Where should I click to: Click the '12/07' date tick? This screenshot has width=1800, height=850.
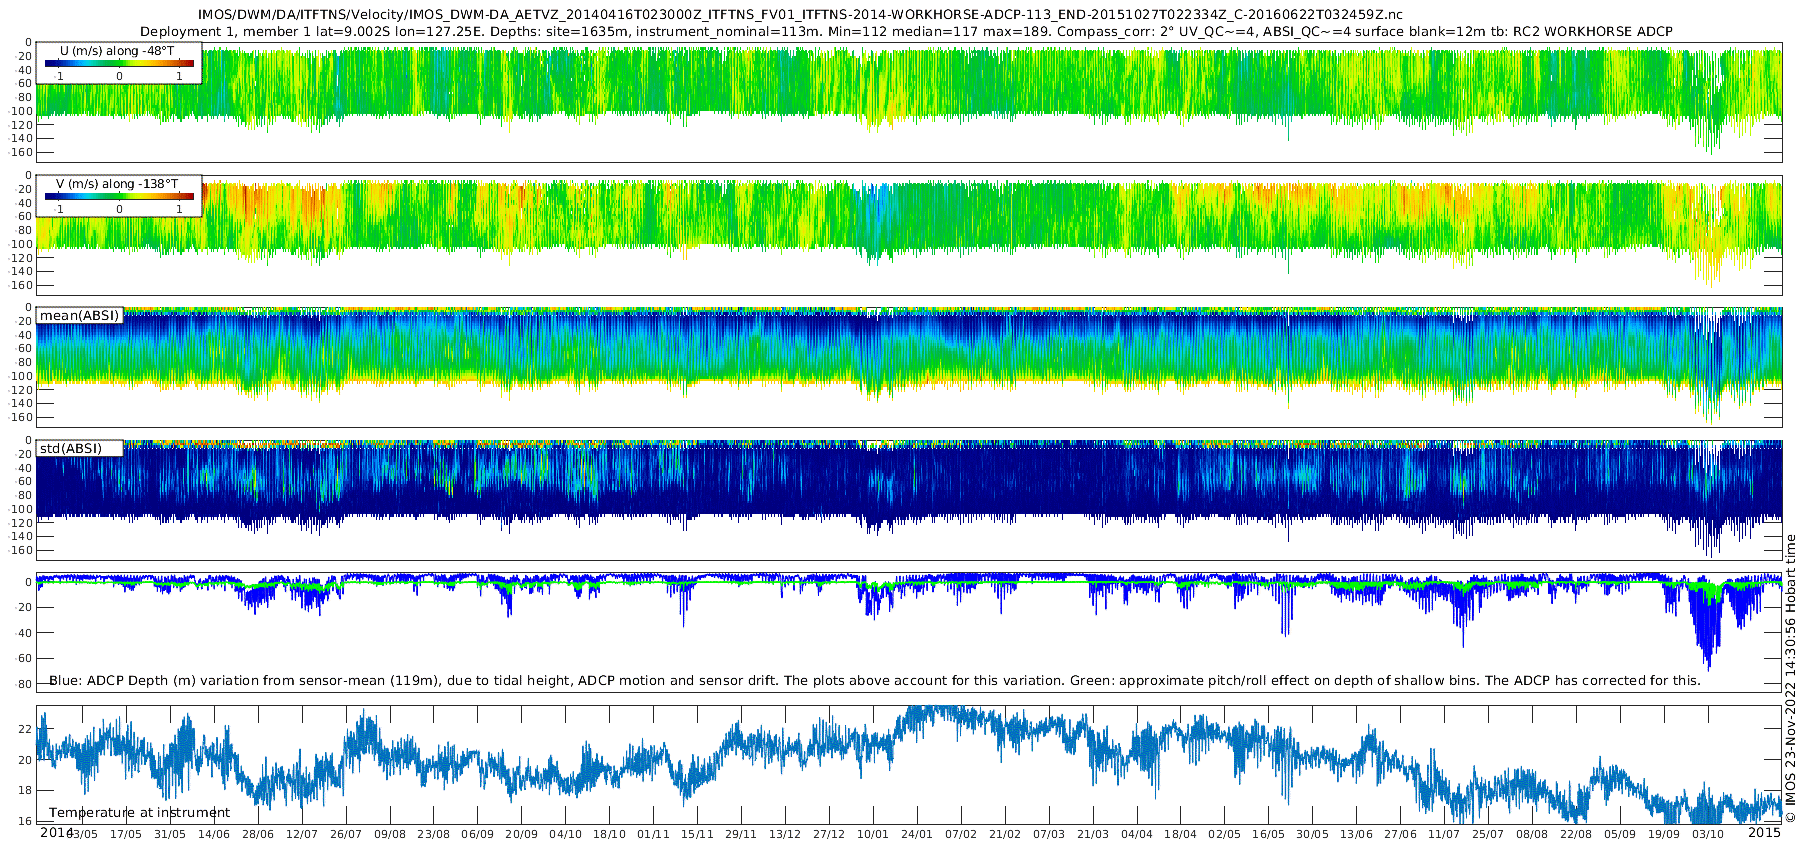(x=302, y=835)
